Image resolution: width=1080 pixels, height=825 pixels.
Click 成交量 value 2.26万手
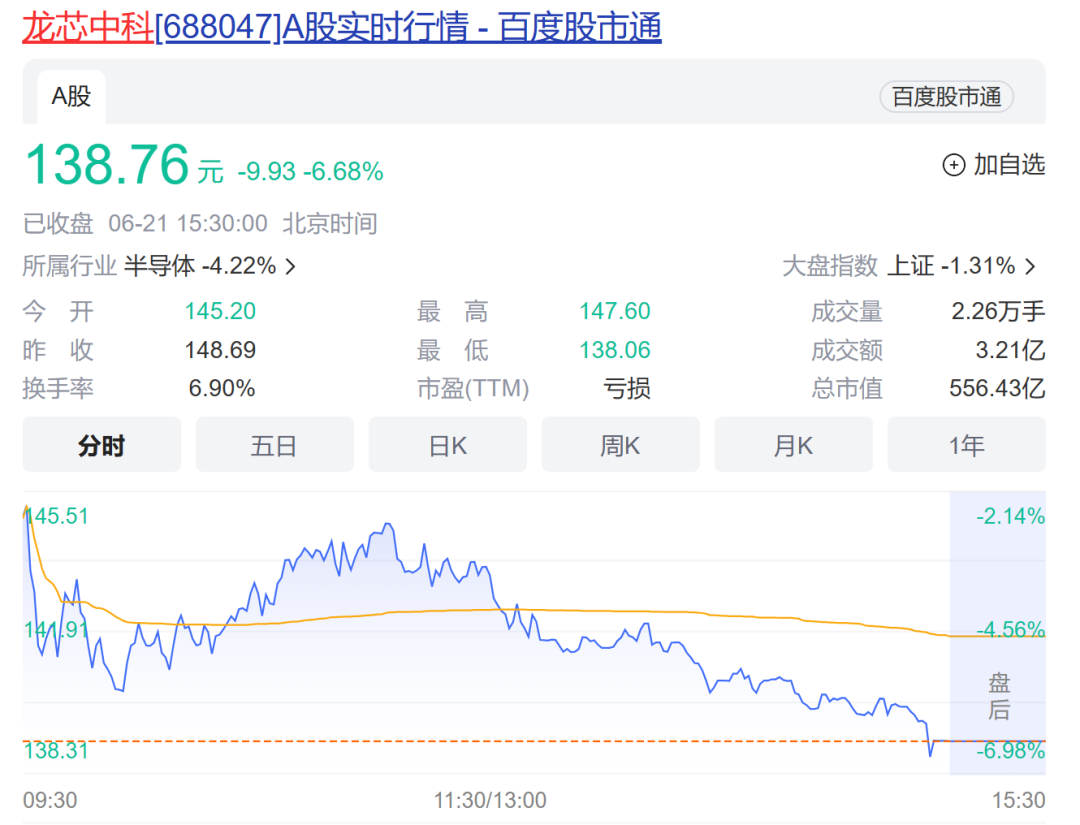point(998,311)
